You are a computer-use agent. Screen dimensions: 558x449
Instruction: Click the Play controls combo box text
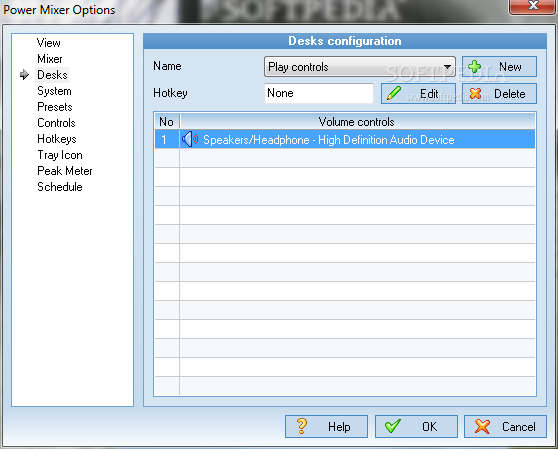click(x=298, y=67)
